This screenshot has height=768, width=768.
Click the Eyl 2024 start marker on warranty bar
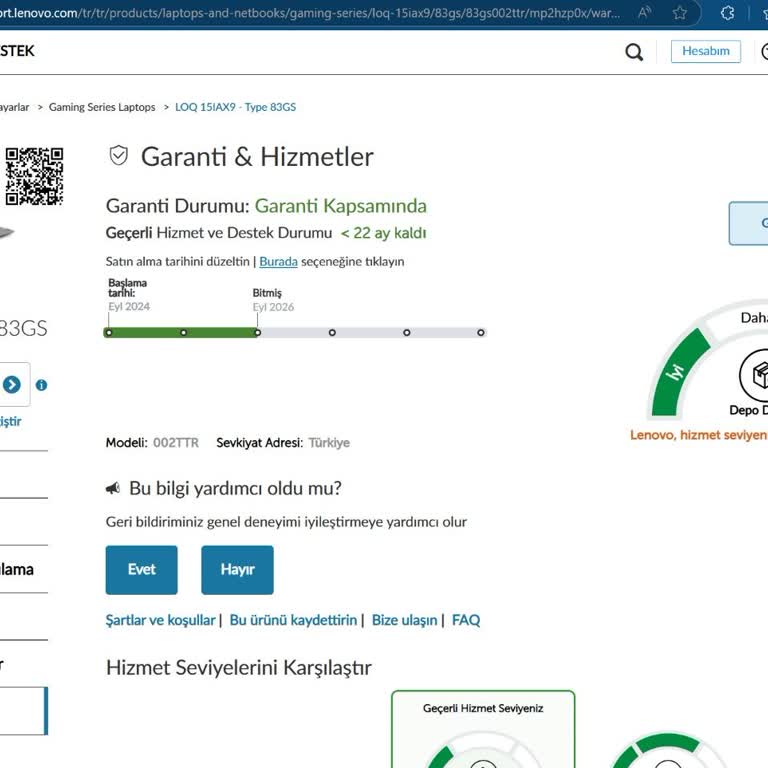tap(109, 333)
